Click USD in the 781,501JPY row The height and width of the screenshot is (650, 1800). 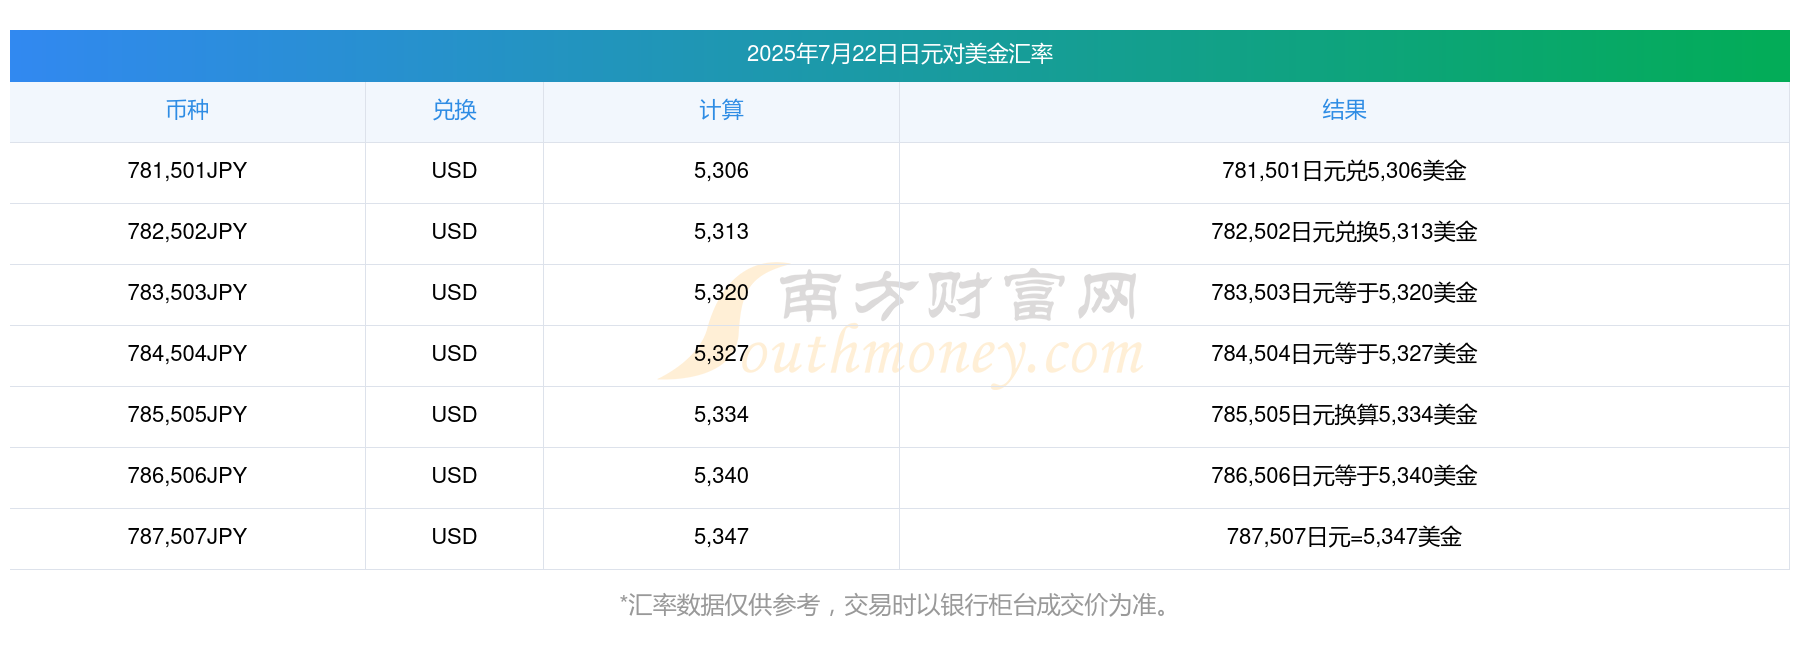(x=454, y=171)
